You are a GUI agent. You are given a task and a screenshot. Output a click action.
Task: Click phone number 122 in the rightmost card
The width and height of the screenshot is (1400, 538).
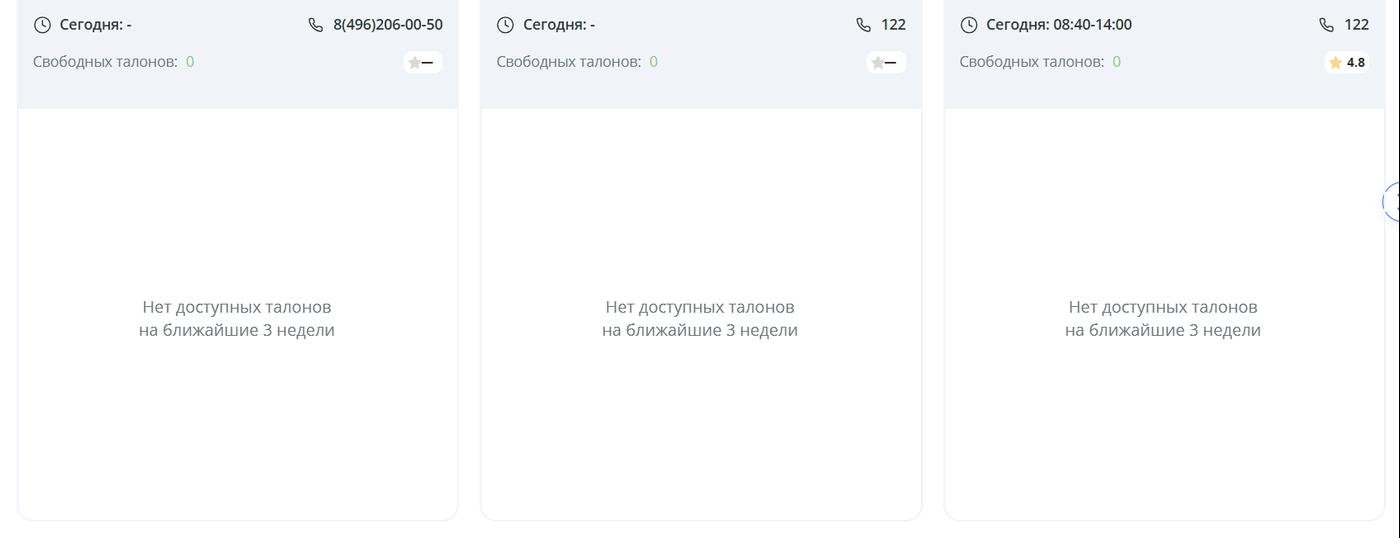click(x=1356, y=25)
